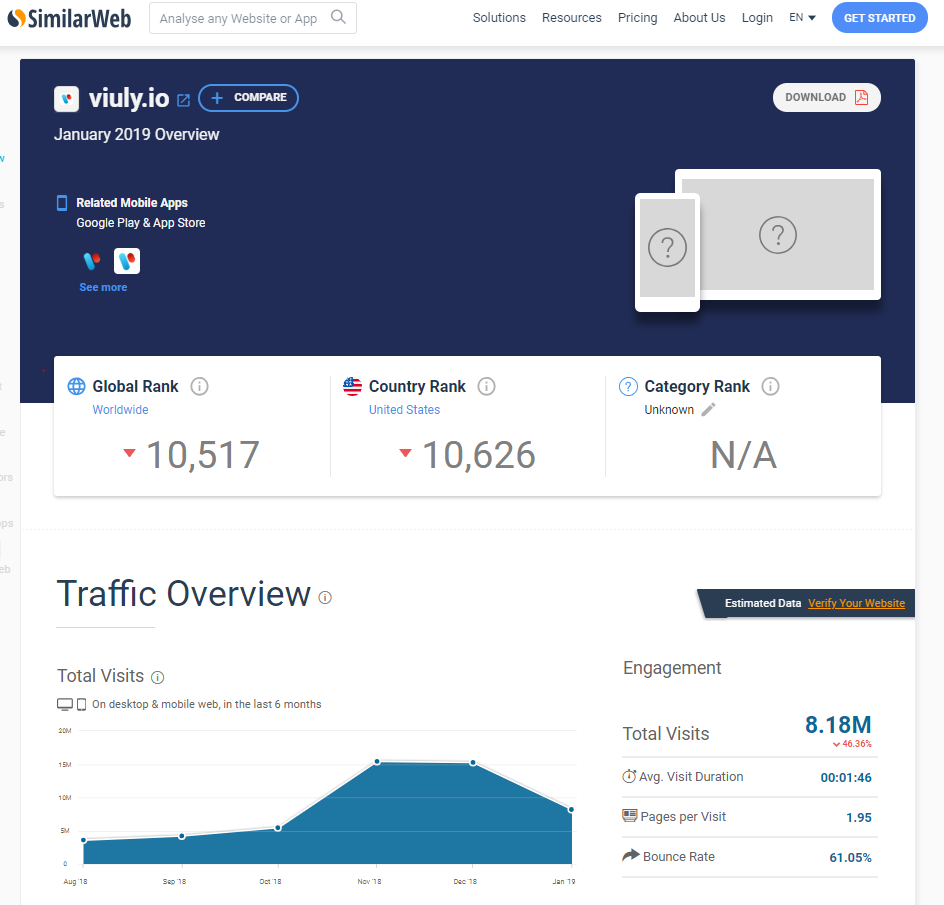Click the SimilarWeb logo

pyautogui.click(x=69, y=18)
